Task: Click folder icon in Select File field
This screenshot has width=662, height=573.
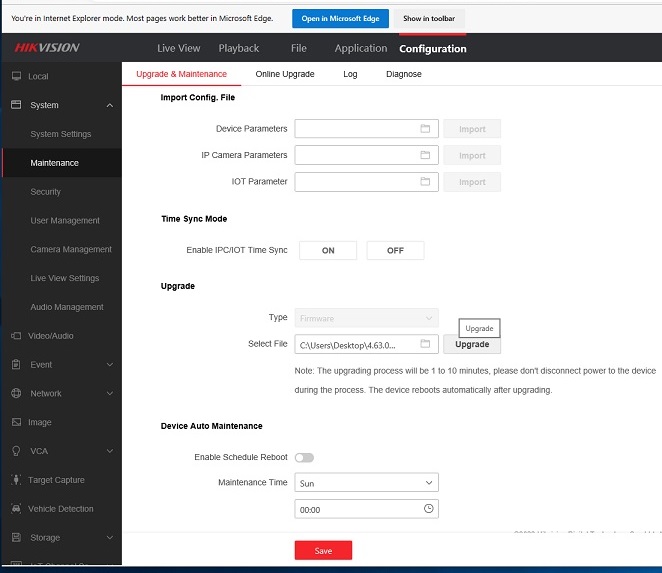Action: tap(425, 344)
